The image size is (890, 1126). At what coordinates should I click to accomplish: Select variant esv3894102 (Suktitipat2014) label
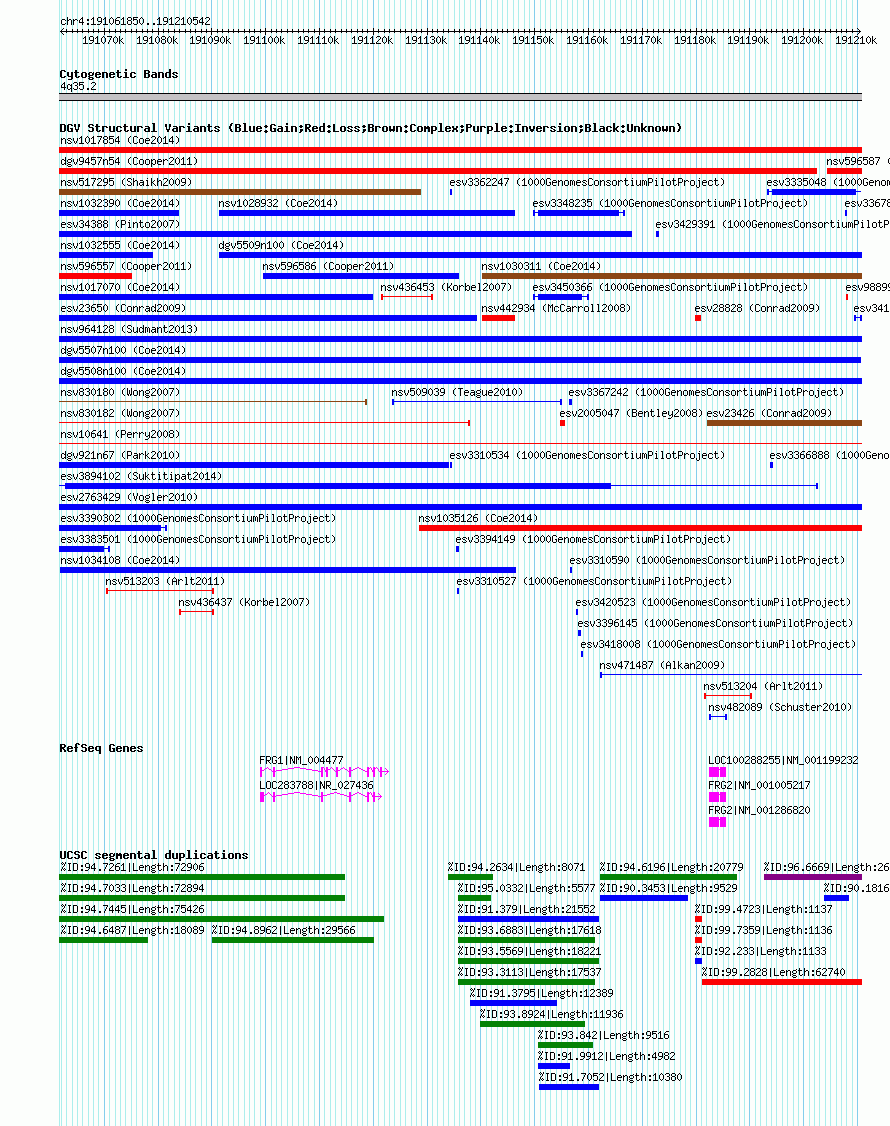141,476
